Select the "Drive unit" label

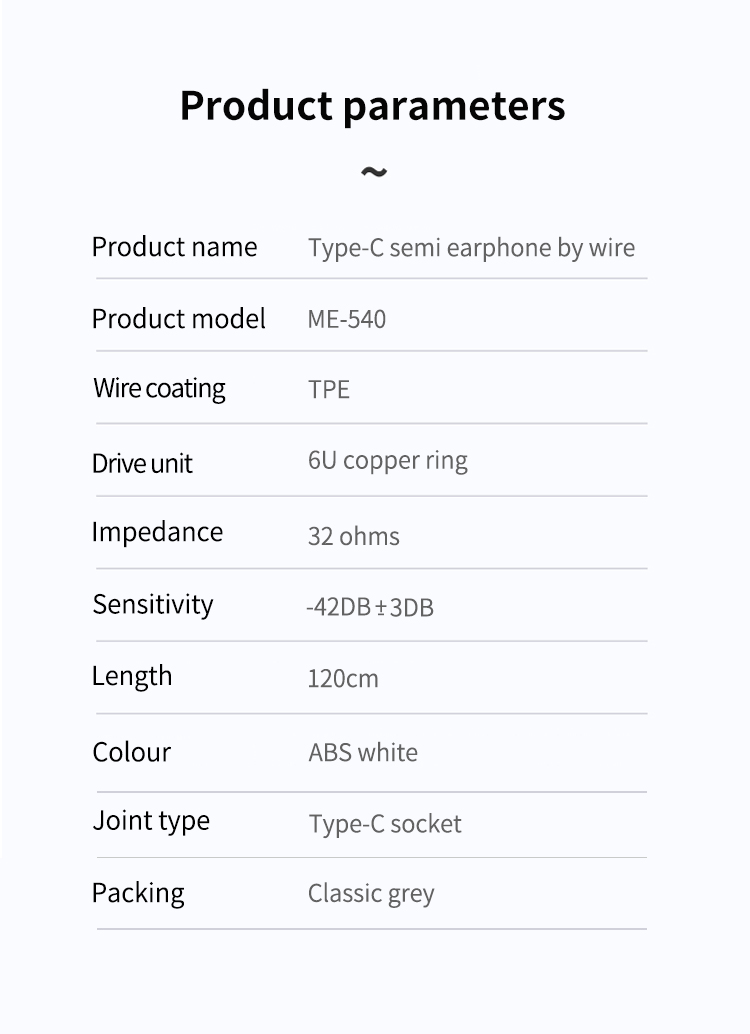click(142, 463)
